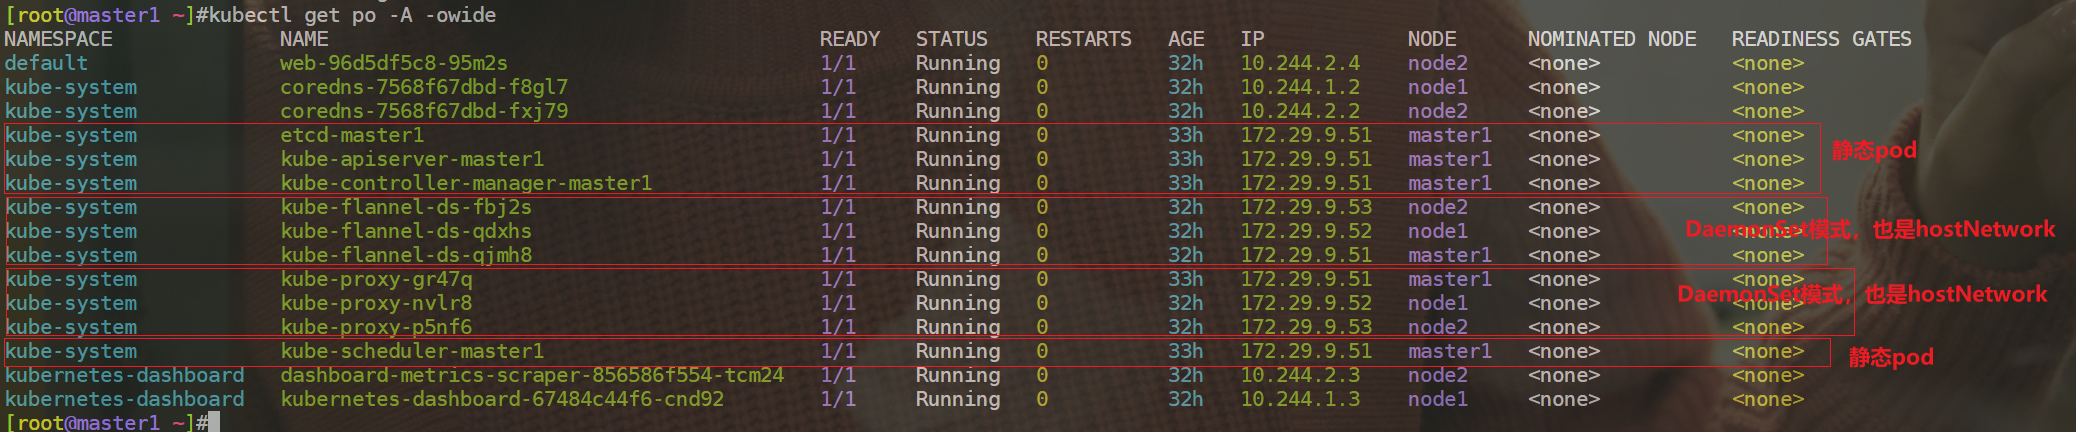Select pod name coredns-7568f67dbd-fxj79

point(424,111)
